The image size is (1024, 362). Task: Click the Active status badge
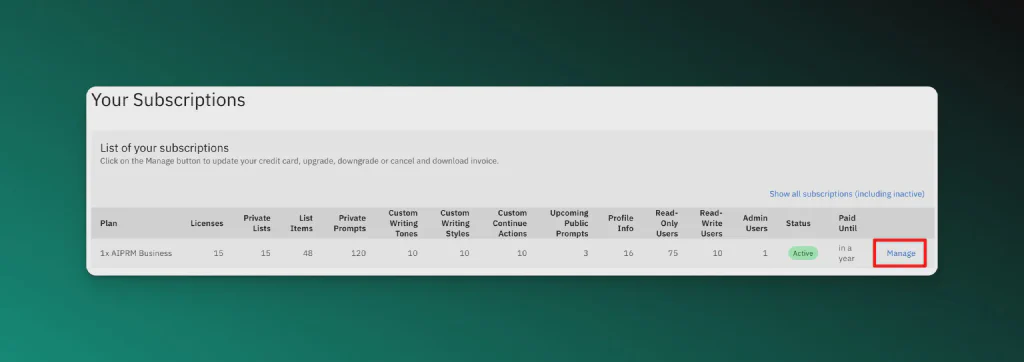tap(803, 254)
